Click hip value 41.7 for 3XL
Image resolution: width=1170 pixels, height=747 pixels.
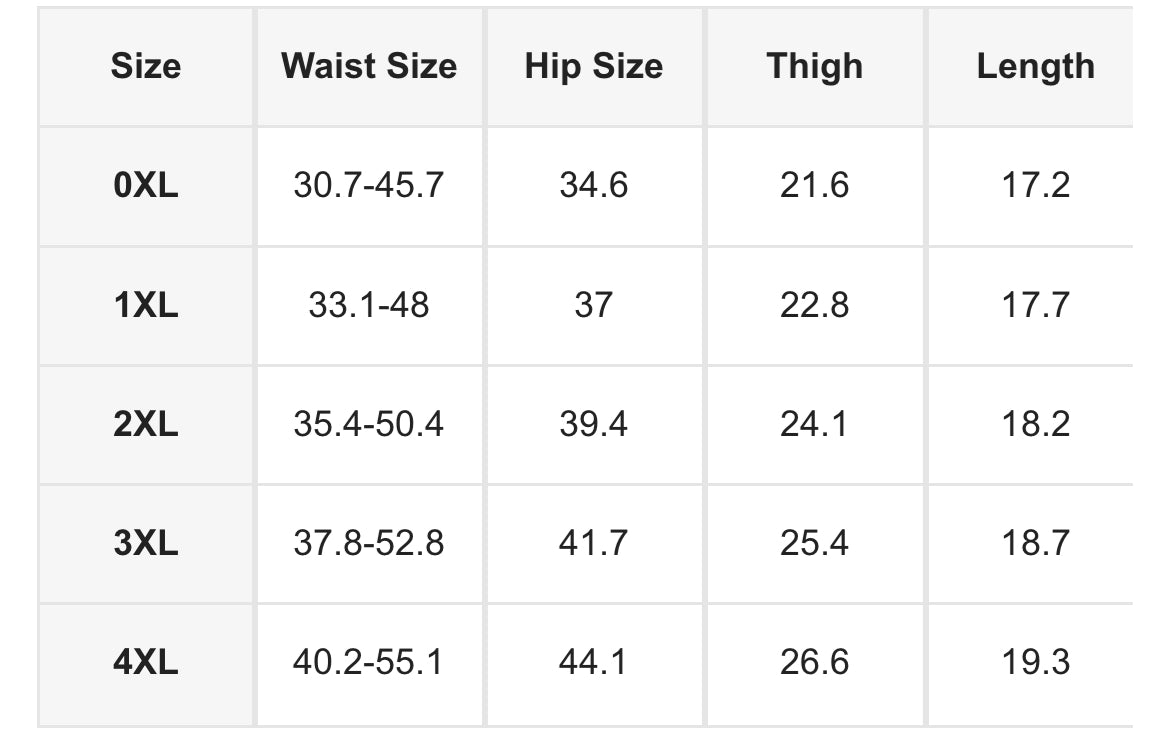pyautogui.click(x=593, y=543)
